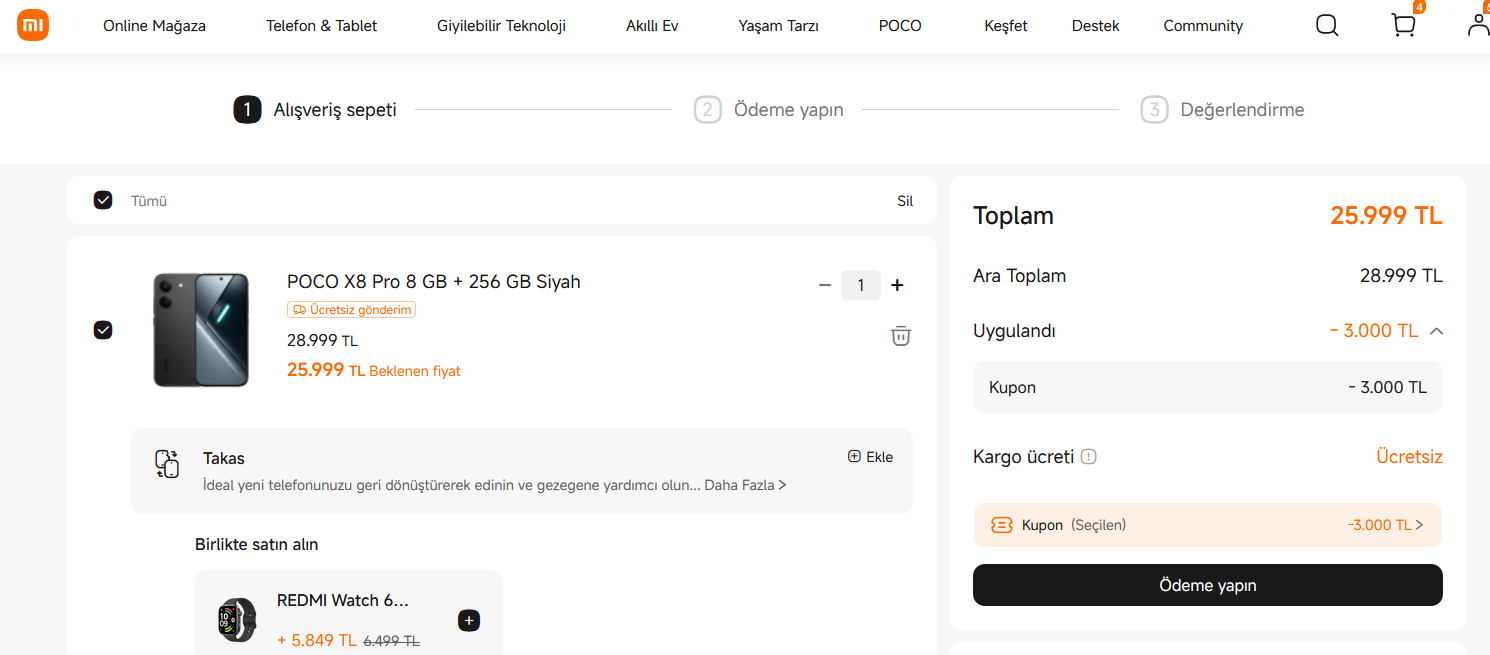Open the Giyilebilir Teknoloji menu
The height and width of the screenshot is (655, 1490).
click(501, 26)
